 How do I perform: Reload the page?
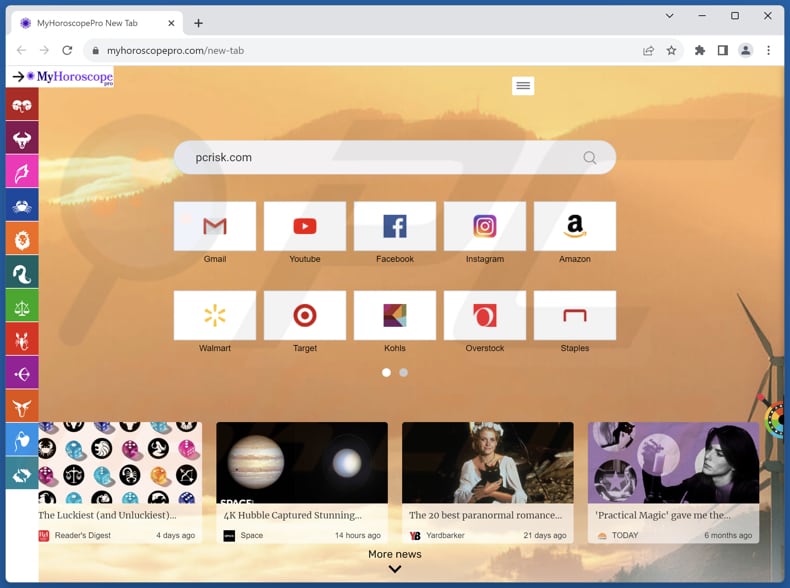[x=67, y=50]
